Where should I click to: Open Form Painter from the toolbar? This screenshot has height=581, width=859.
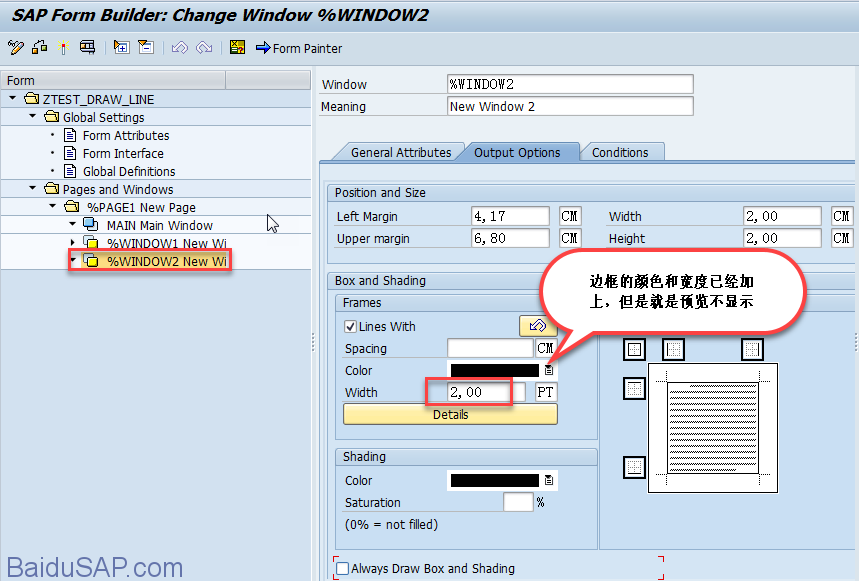click(299, 48)
